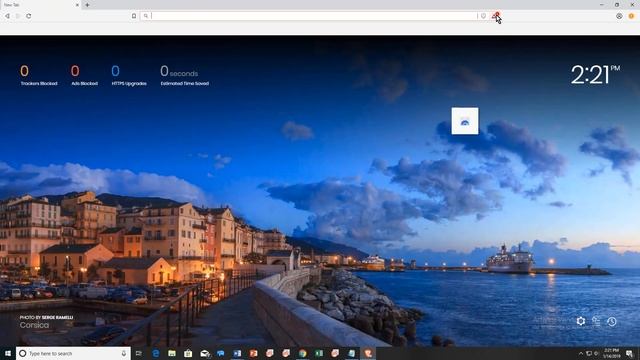Viewport: 640px width, 360px height.
Task: Click the 2:21 PM clock display
Action: [596, 75]
